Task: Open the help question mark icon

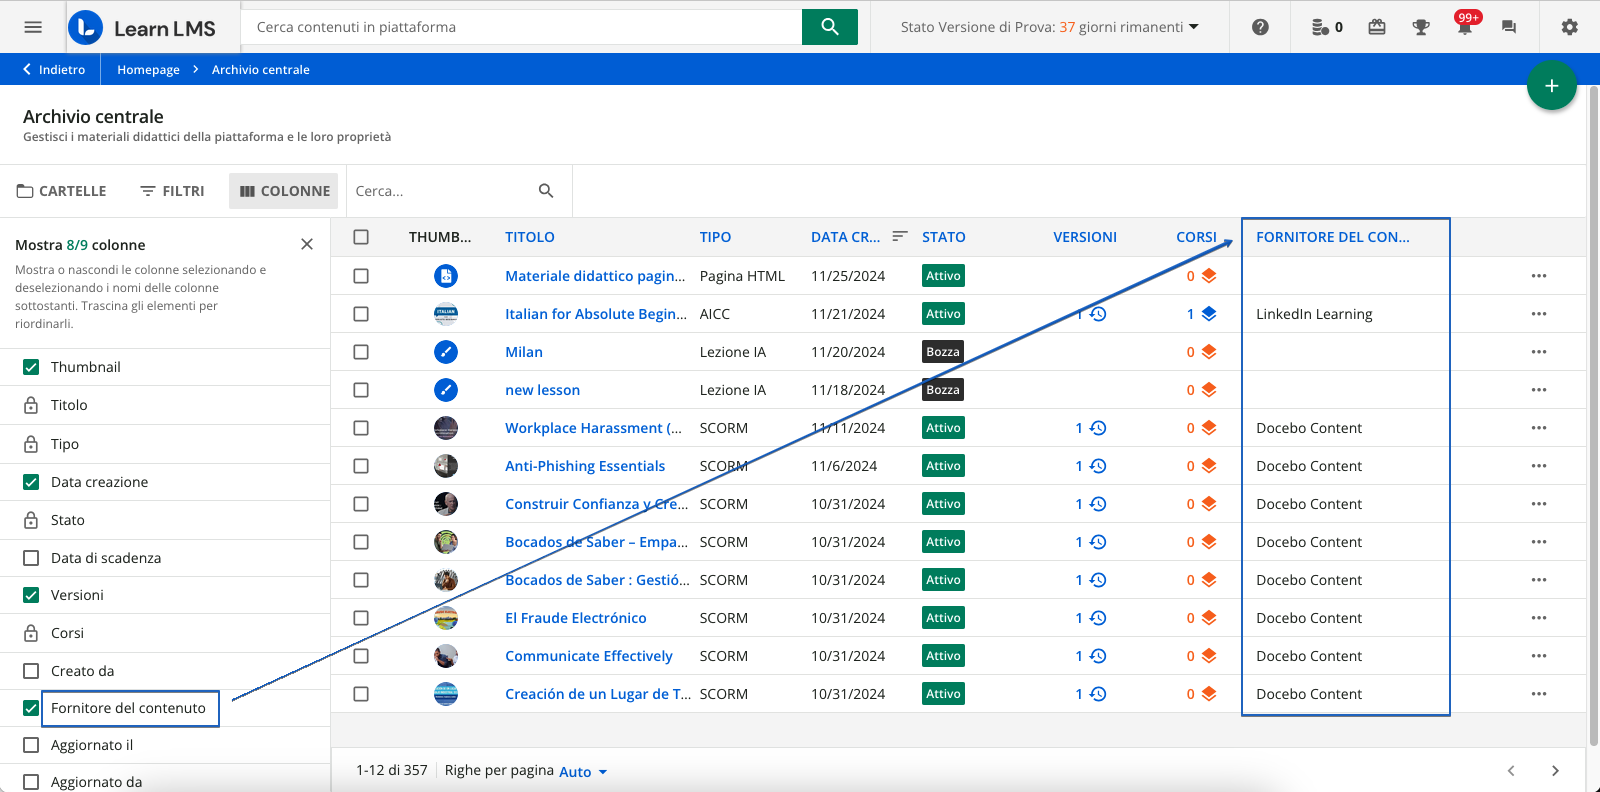Action: pos(1260,27)
